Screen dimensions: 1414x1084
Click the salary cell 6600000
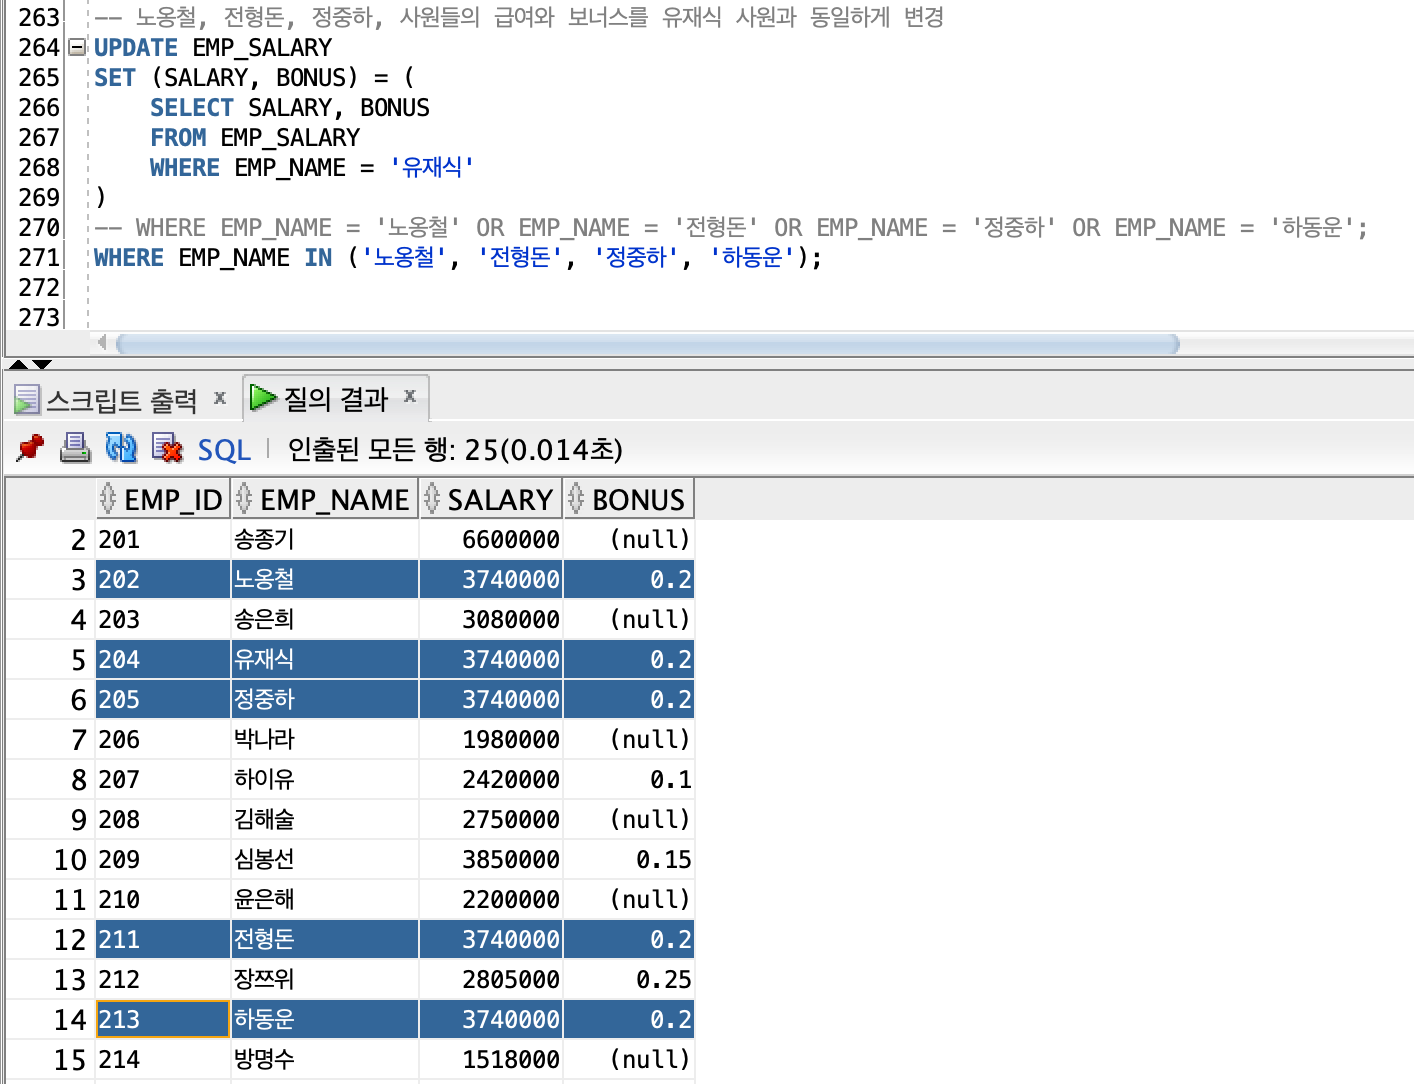coord(490,540)
